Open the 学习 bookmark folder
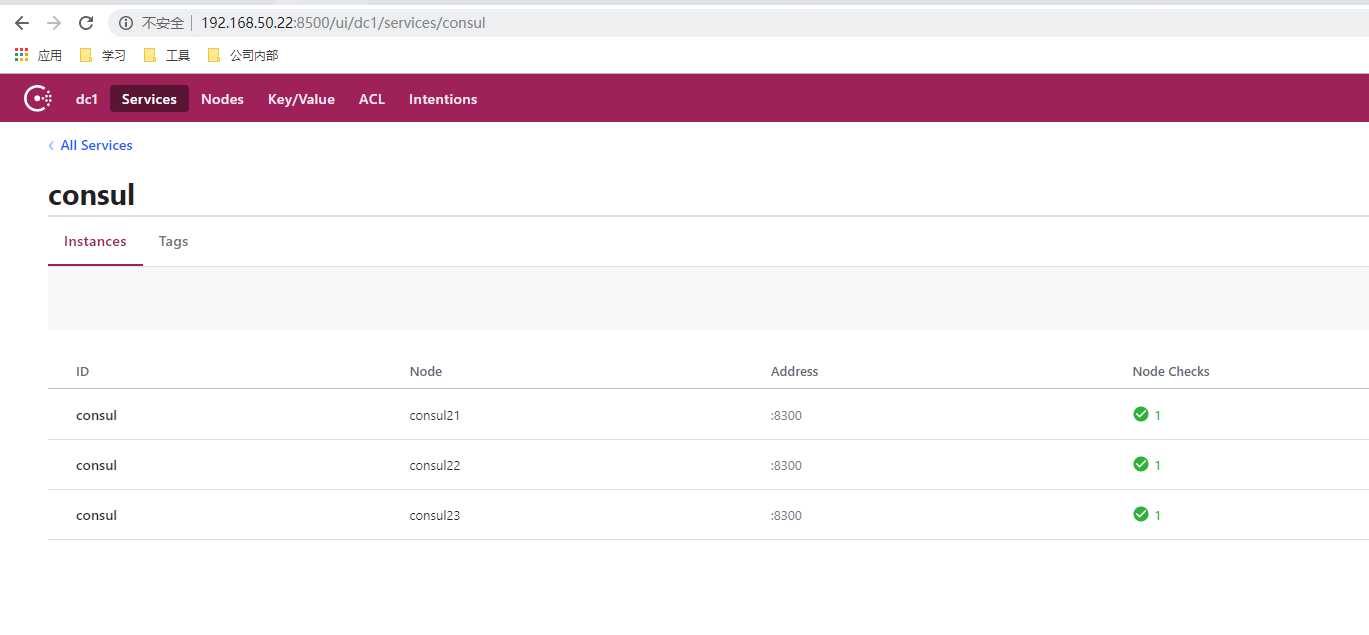The image size is (1369, 635). (x=102, y=55)
